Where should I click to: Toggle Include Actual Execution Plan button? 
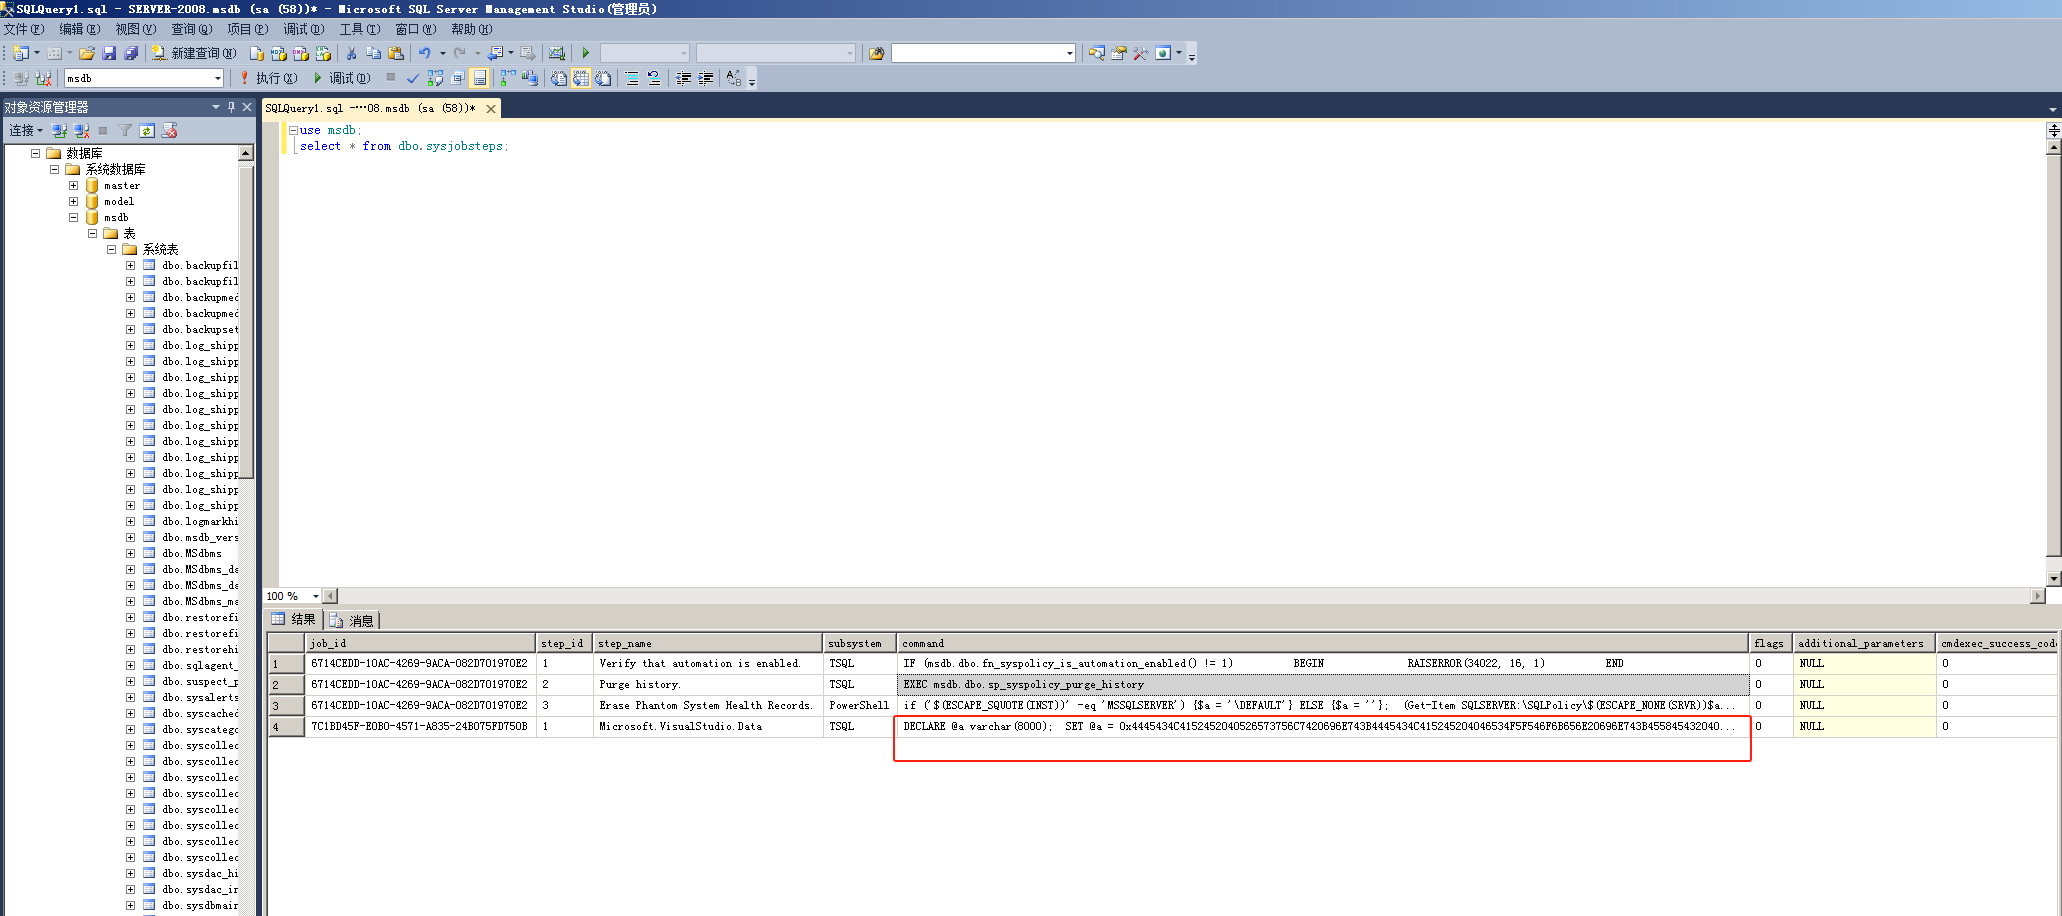(x=508, y=78)
